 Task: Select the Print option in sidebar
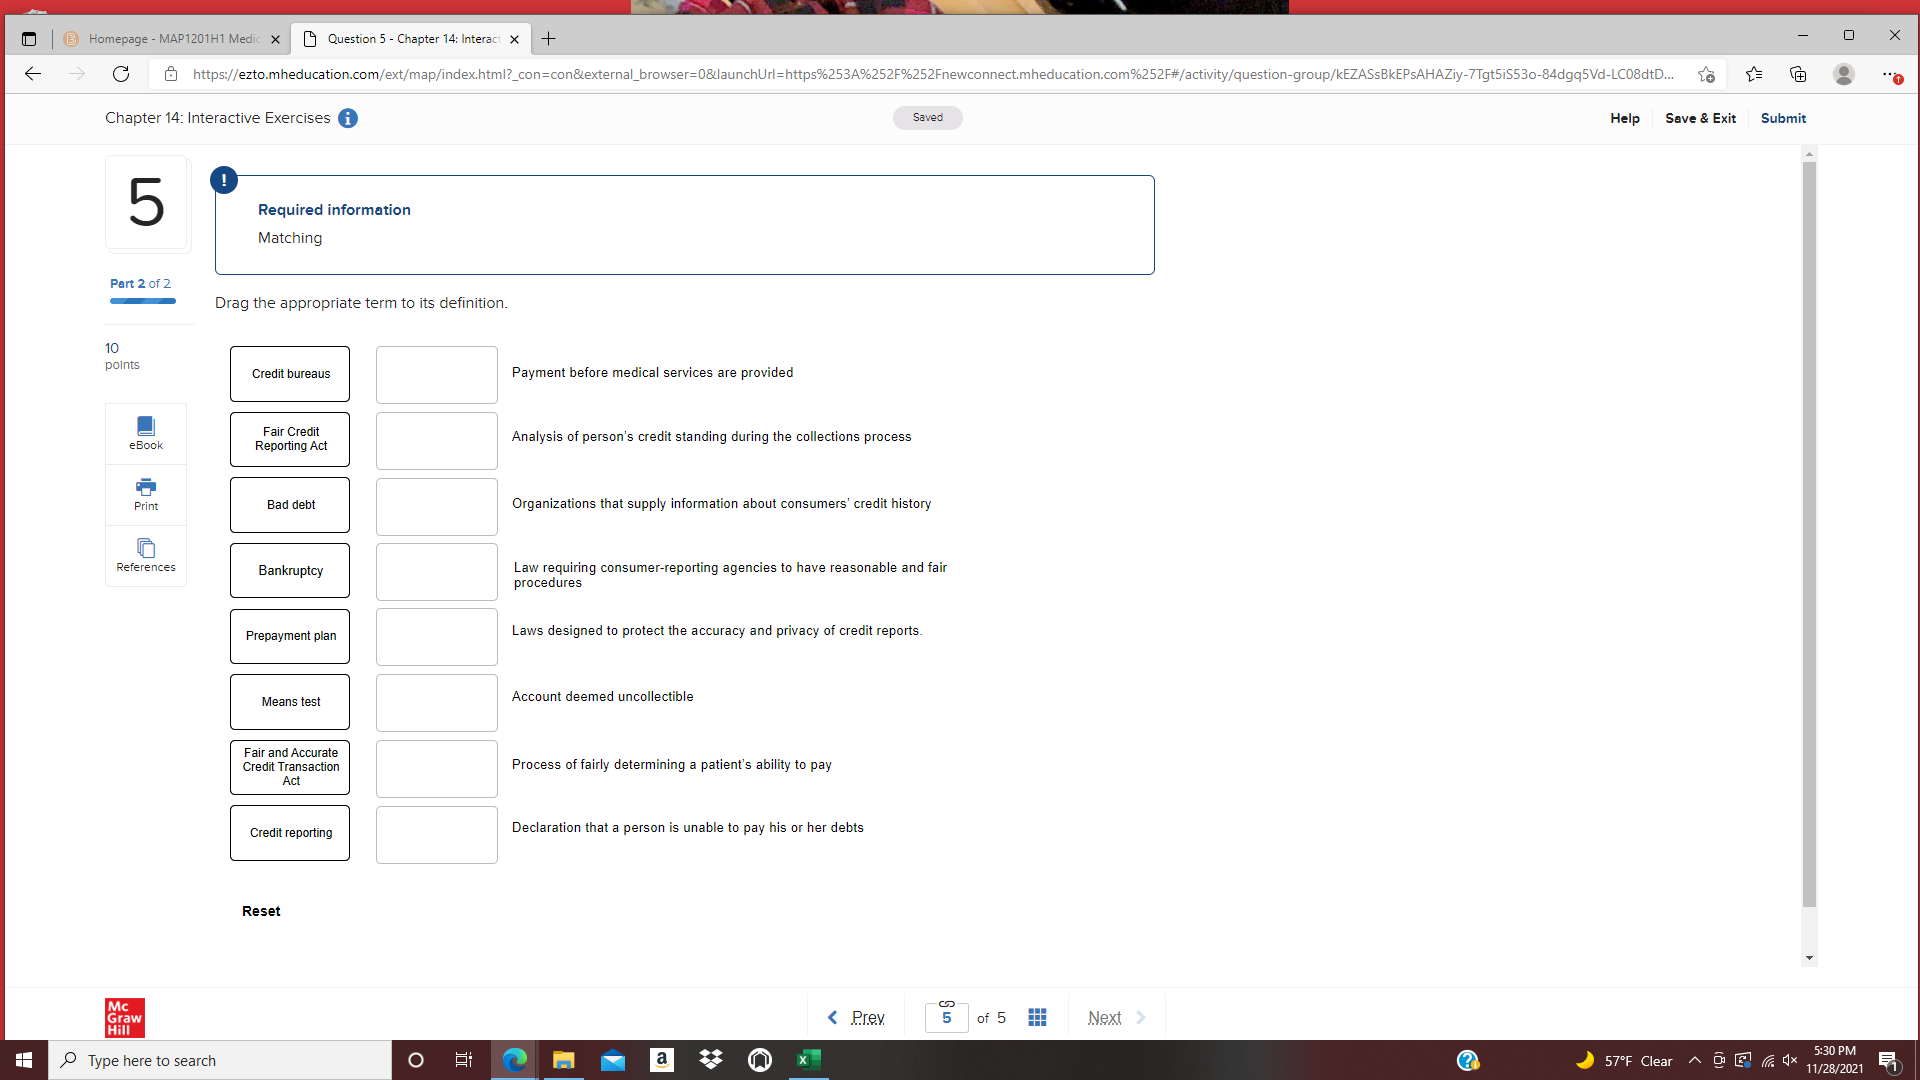pyautogui.click(x=145, y=493)
